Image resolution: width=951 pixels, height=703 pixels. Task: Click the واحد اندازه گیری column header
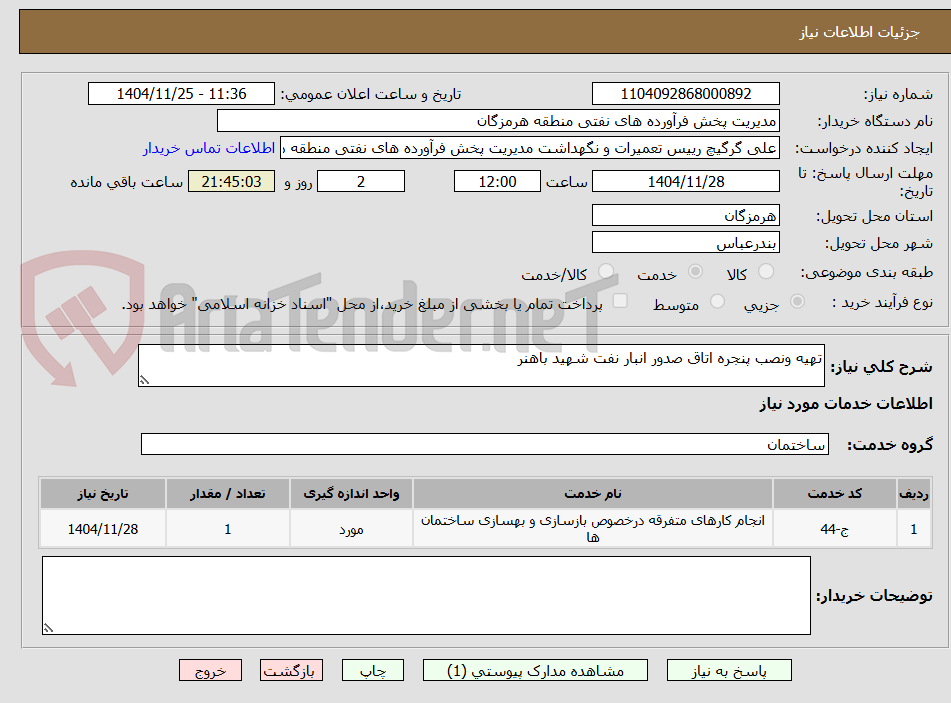(x=351, y=494)
